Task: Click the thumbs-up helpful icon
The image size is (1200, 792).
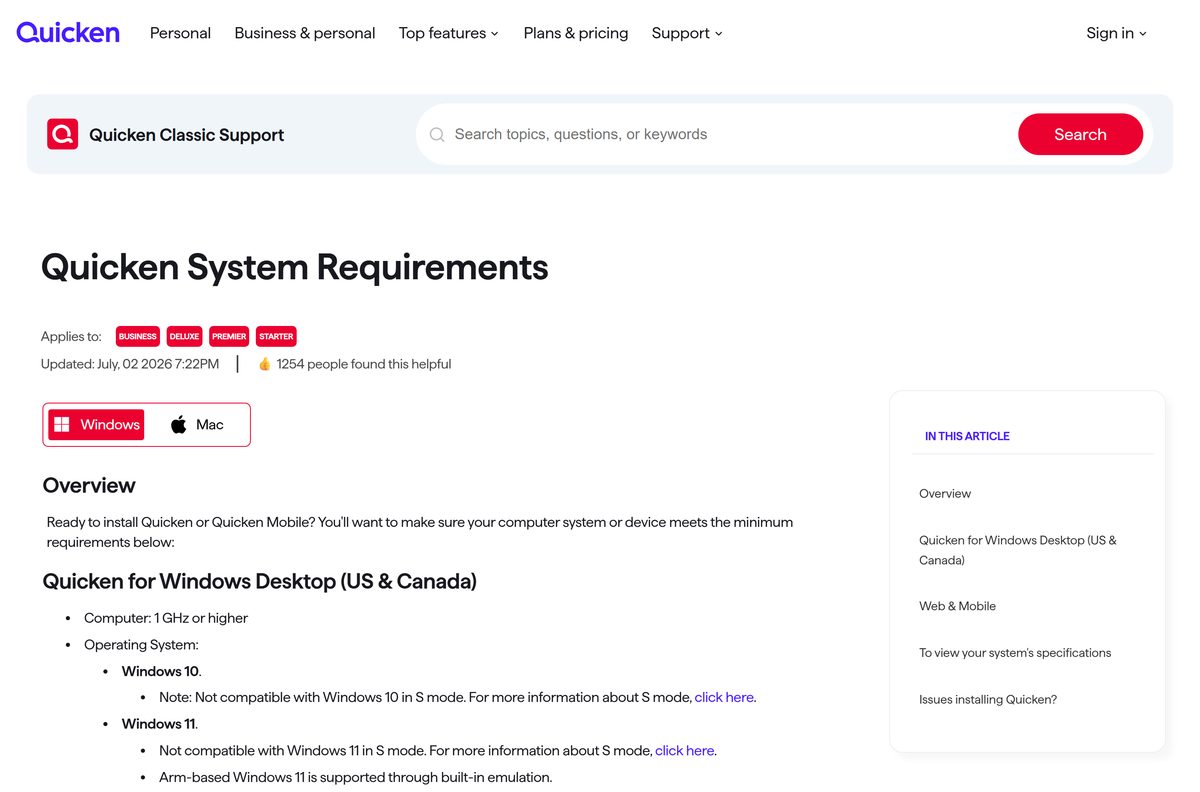Action: (x=265, y=364)
